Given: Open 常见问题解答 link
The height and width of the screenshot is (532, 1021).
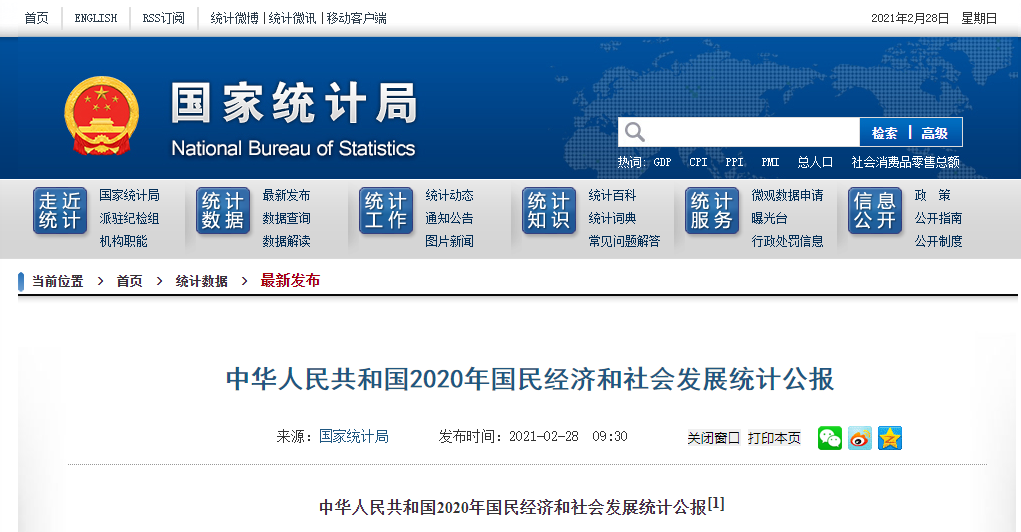Looking at the screenshot, I should (624, 241).
